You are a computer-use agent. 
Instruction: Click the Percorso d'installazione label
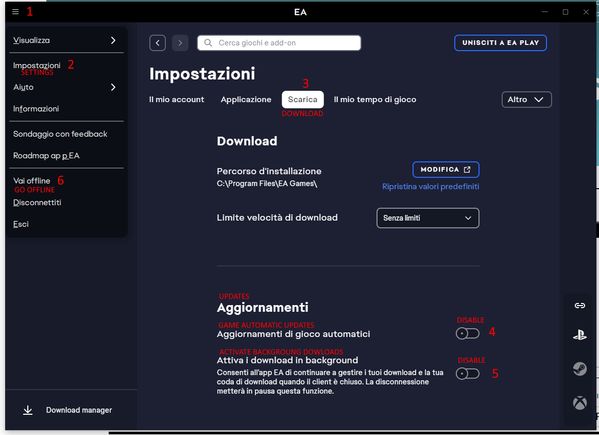(x=269, y=171)
